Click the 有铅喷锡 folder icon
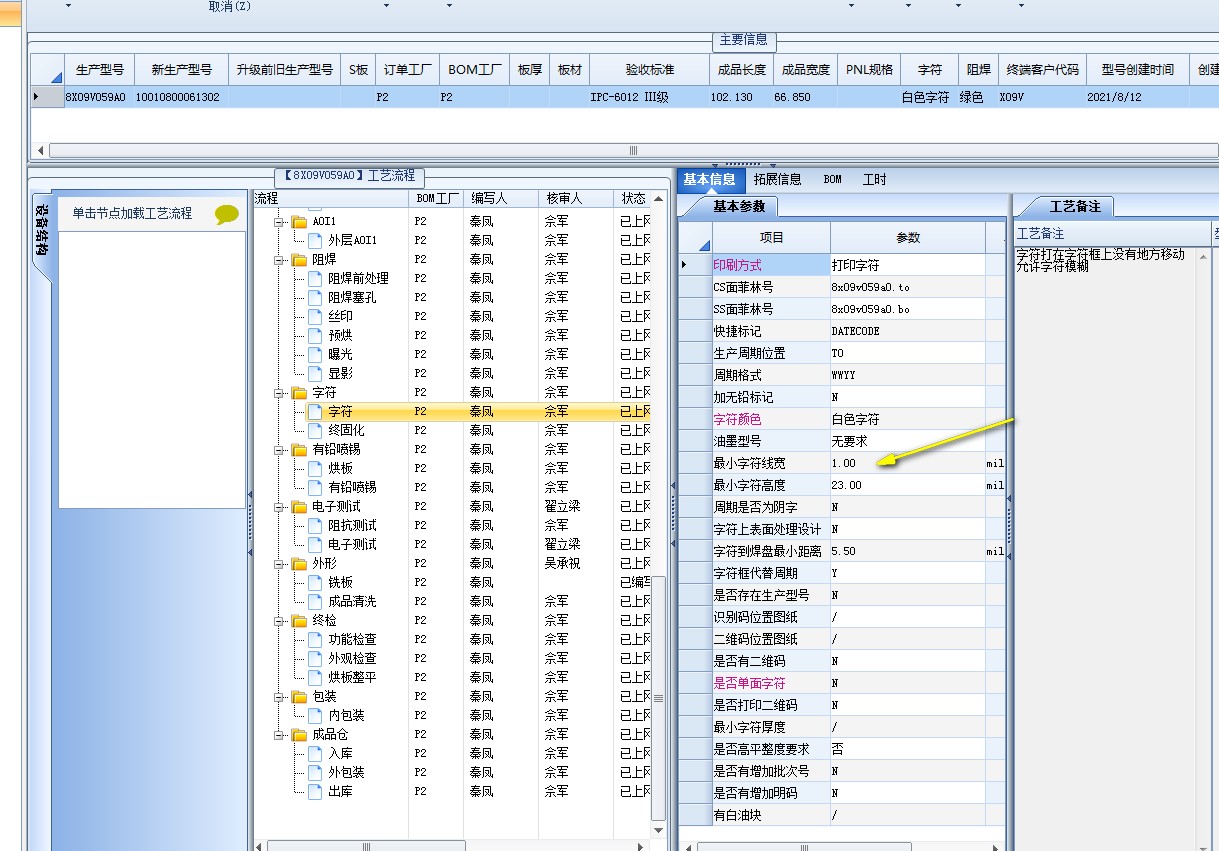Screen dimensions: 1219x851 point(299,449)
